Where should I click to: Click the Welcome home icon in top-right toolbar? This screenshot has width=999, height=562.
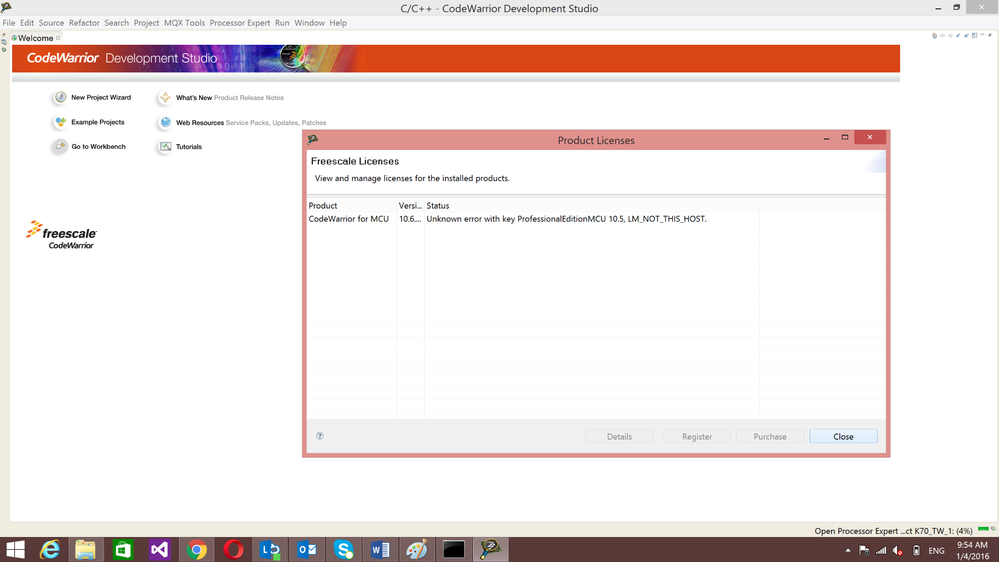click(935, 36)
